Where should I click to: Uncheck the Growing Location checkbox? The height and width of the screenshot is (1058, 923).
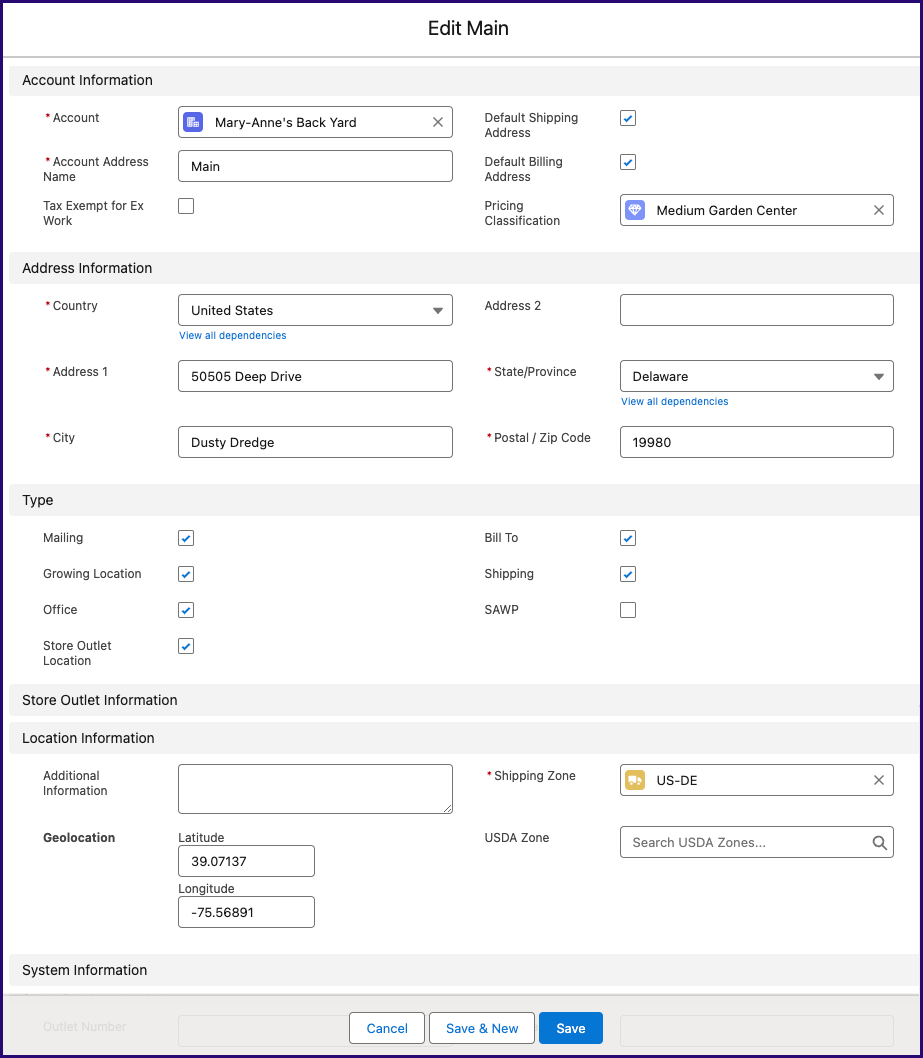[x=186, y=574]
